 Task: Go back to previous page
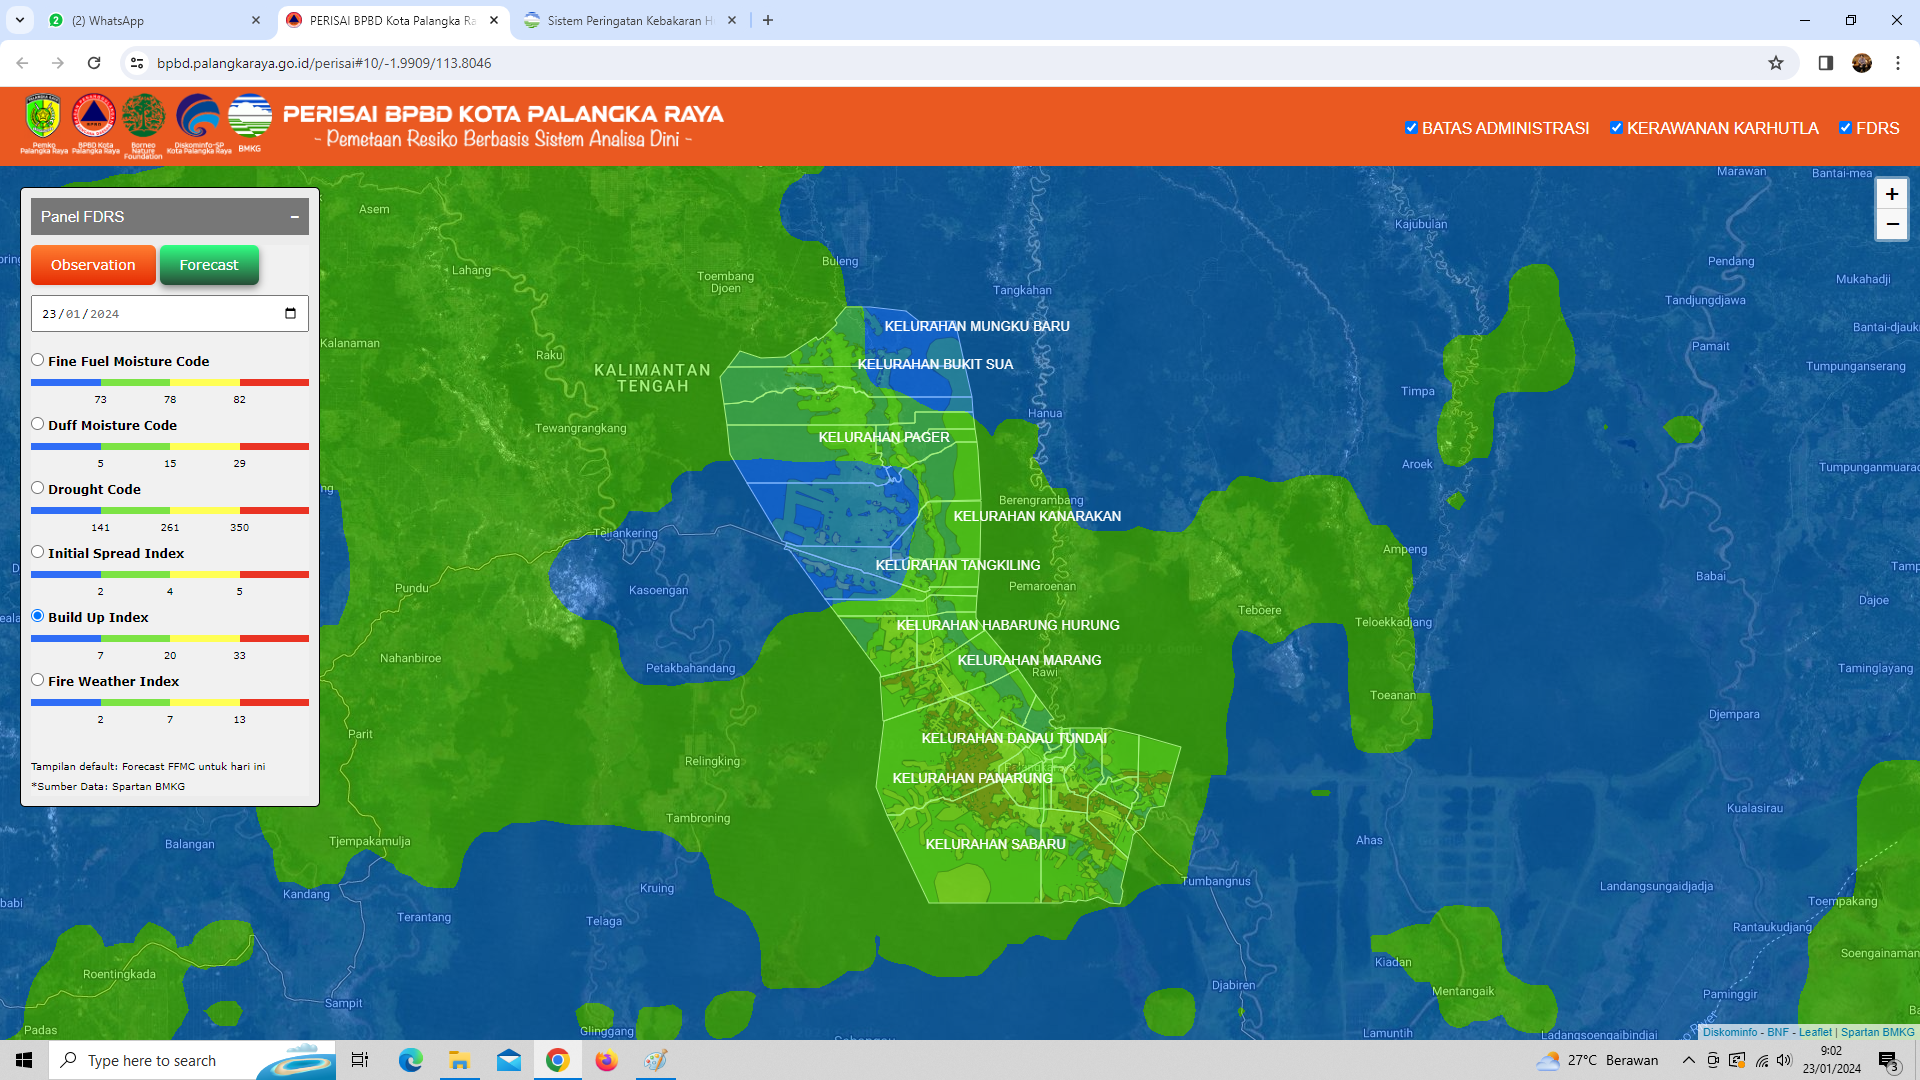22,63
